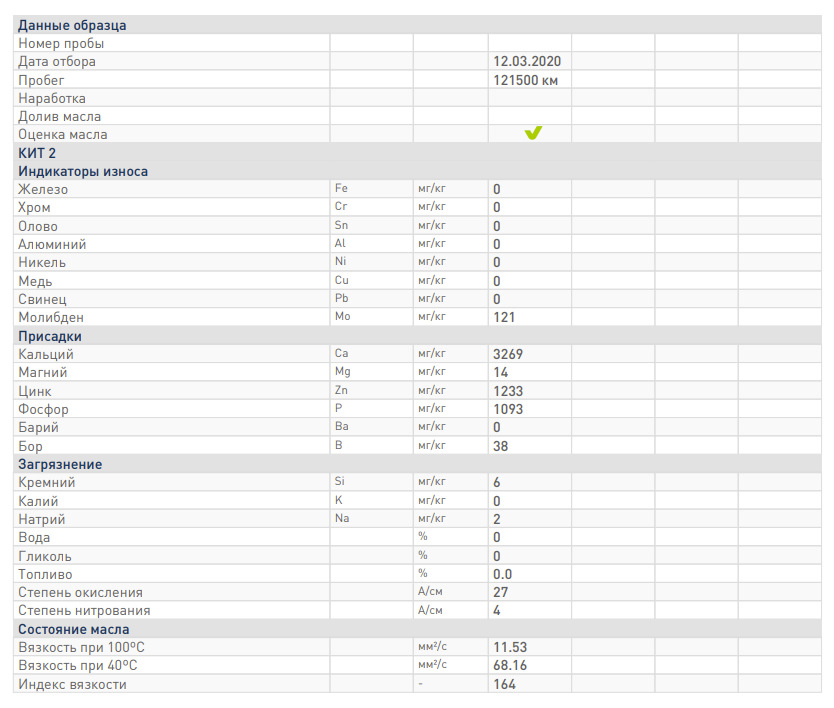Click the 'Индикаторы износа' section header
Image resolution: width=834 pixels, height=708 pixels.
[x=83, y=171]
